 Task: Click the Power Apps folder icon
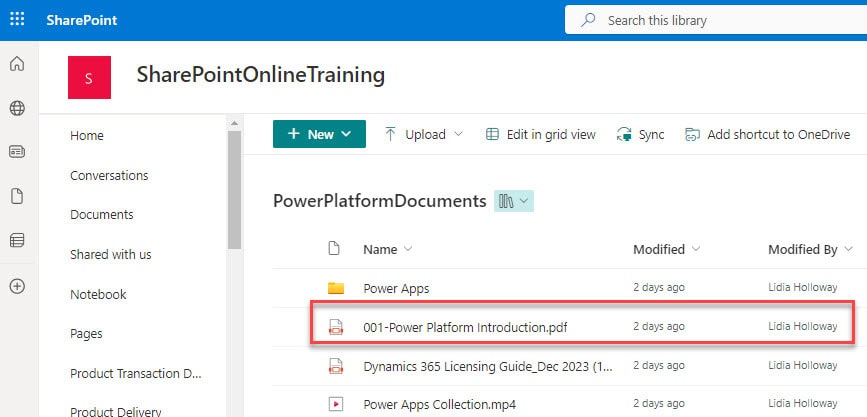[336, 288]
